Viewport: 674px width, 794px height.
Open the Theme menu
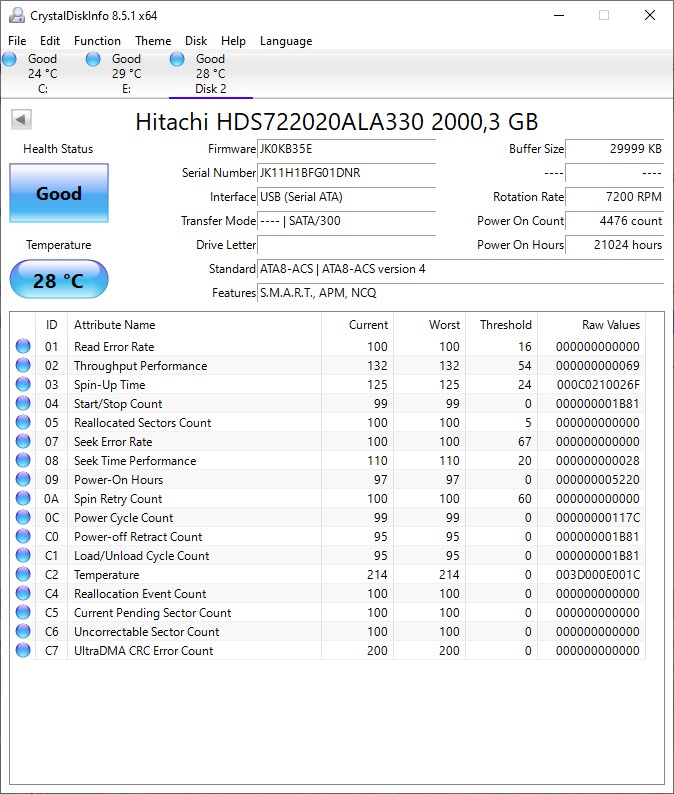coord(153,41)
